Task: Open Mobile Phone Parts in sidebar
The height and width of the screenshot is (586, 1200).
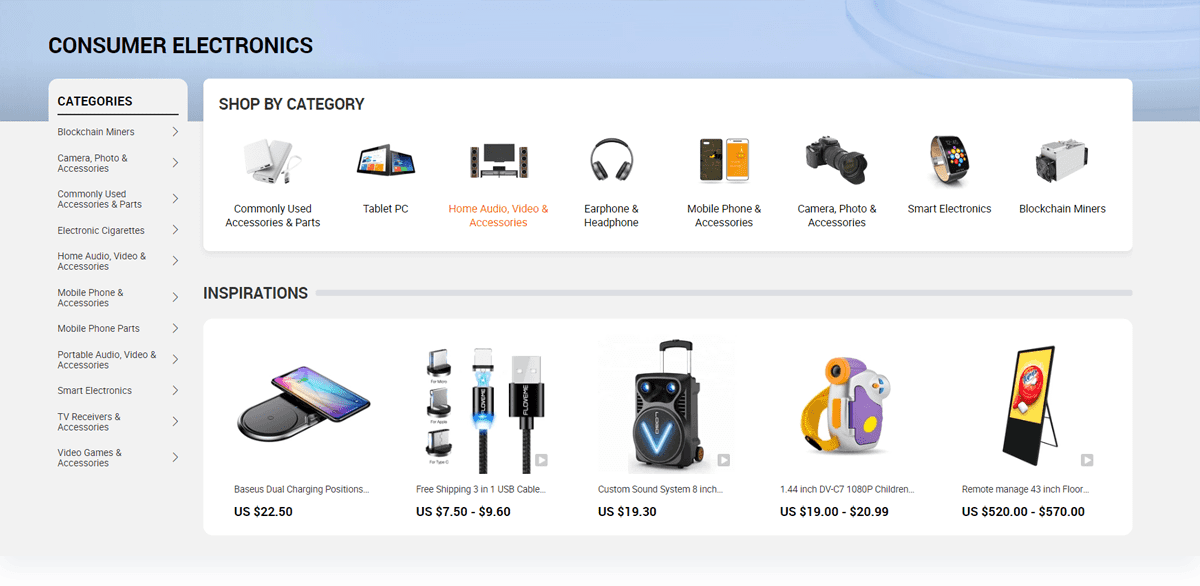Action: 98,329
